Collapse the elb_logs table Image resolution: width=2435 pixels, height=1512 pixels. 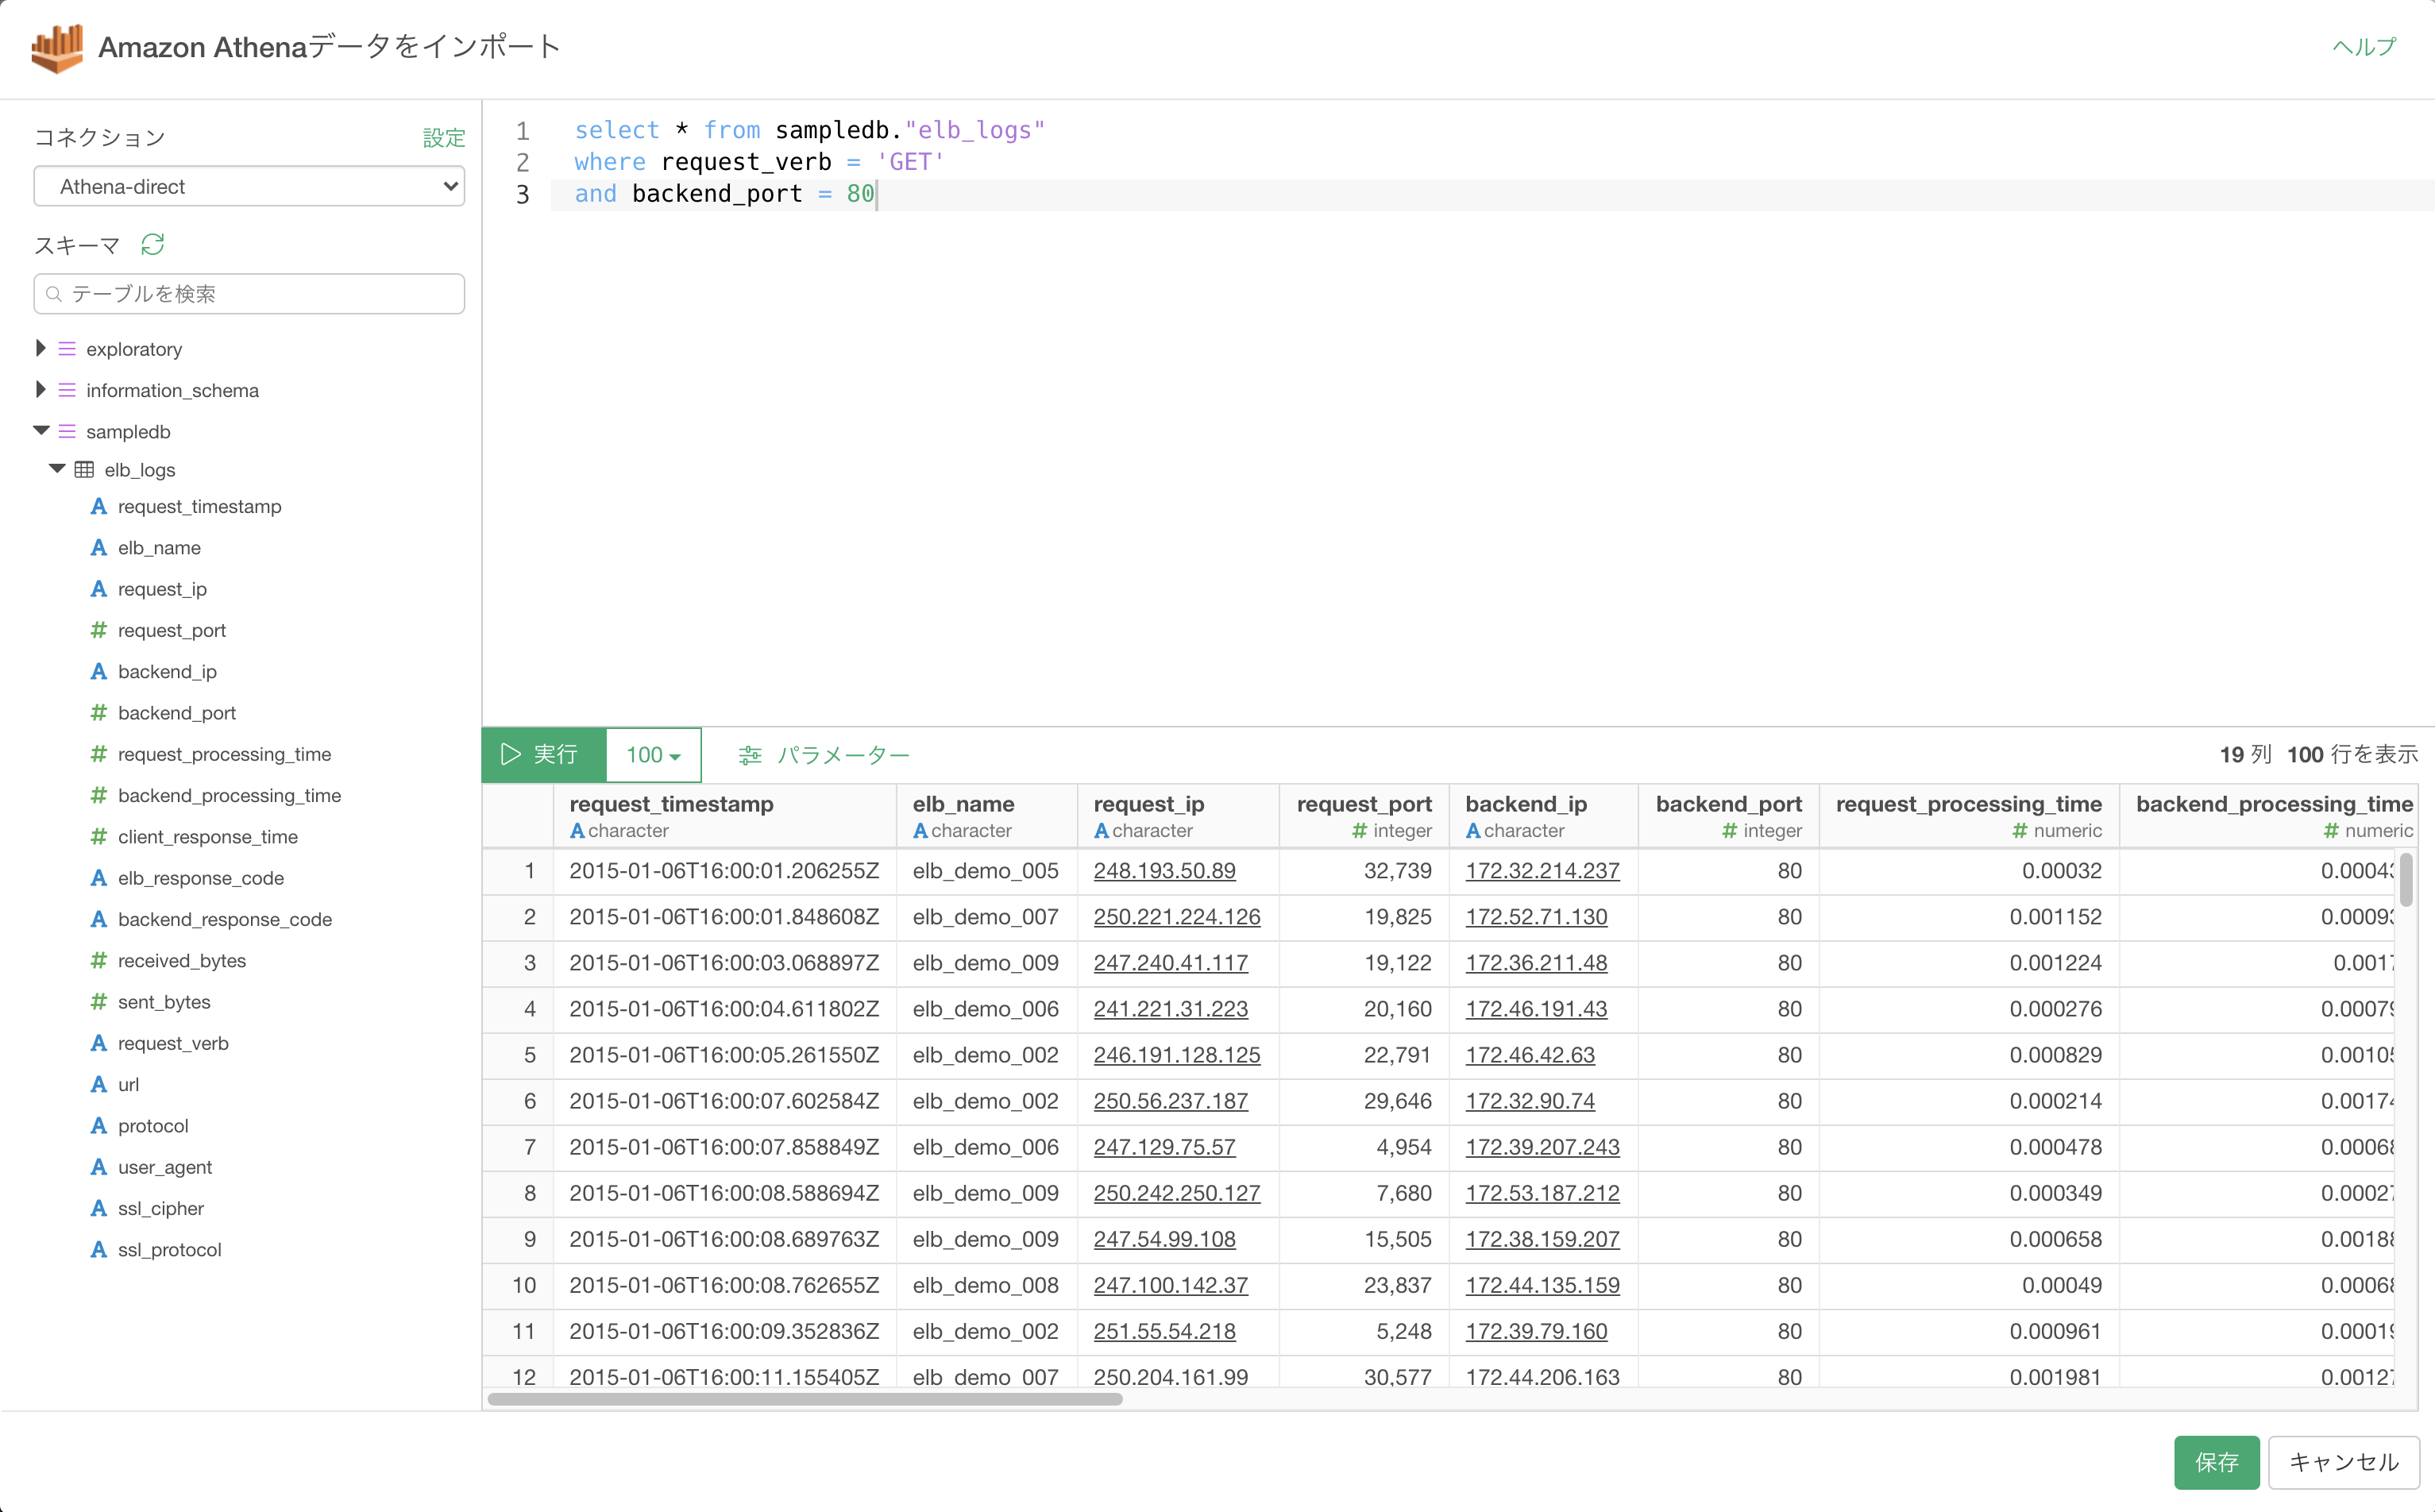(57, 469)
